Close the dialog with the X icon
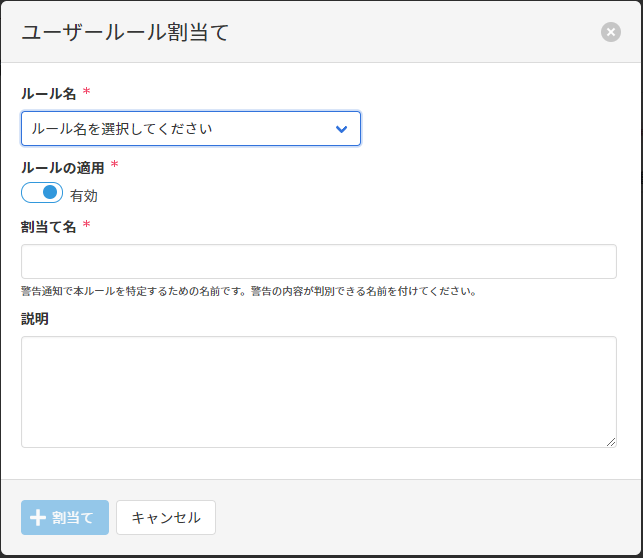643x558 pixels. (x=610, y=32)
